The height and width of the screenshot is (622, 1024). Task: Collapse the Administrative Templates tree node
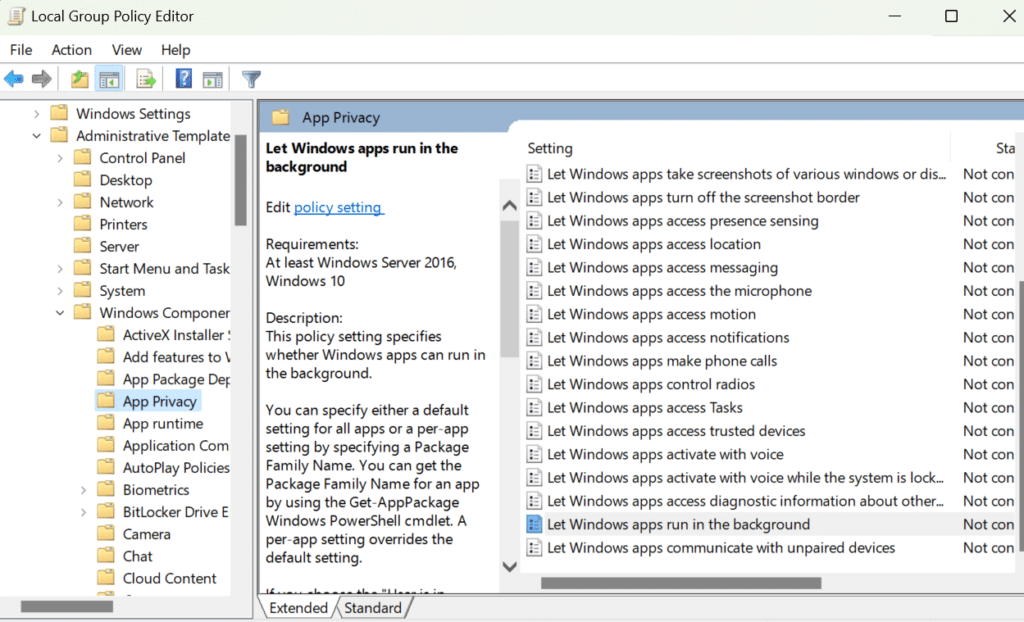[x=37, y=136]
